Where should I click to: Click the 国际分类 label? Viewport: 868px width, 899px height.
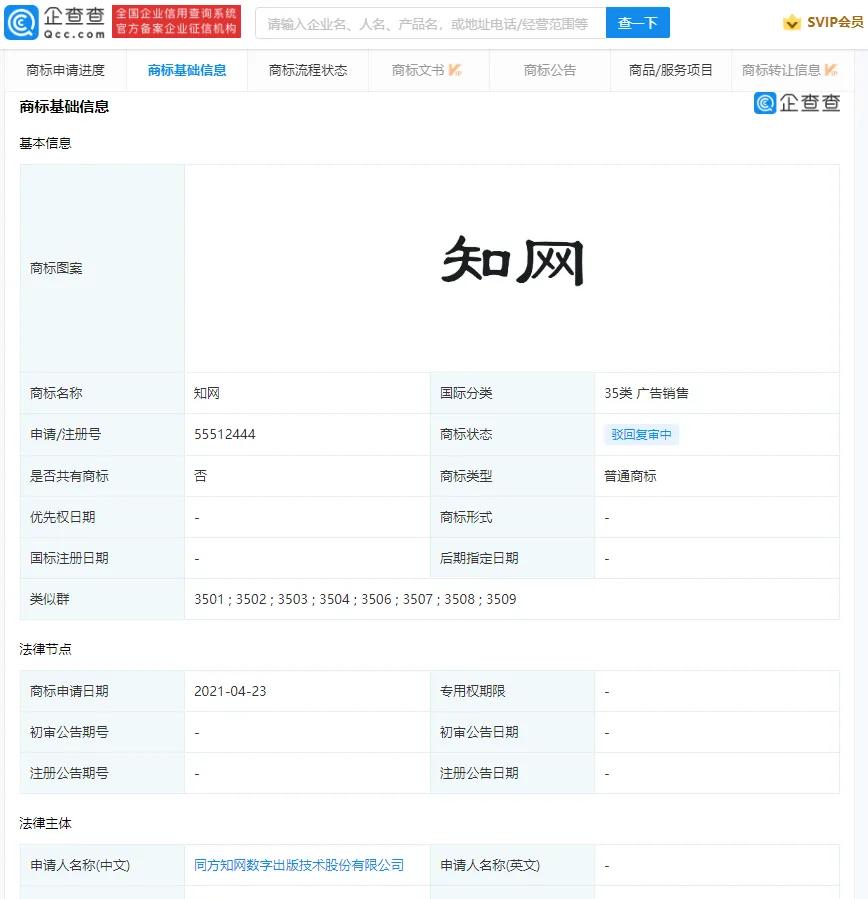click(x=466, y=393)
